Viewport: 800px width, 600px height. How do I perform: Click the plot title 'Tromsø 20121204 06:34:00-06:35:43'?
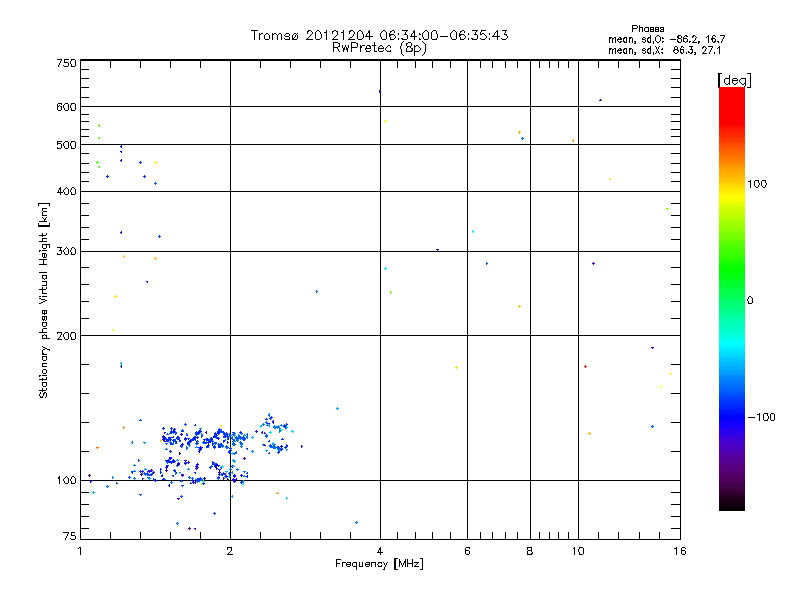pyautogui.click(x=379, y=35)
